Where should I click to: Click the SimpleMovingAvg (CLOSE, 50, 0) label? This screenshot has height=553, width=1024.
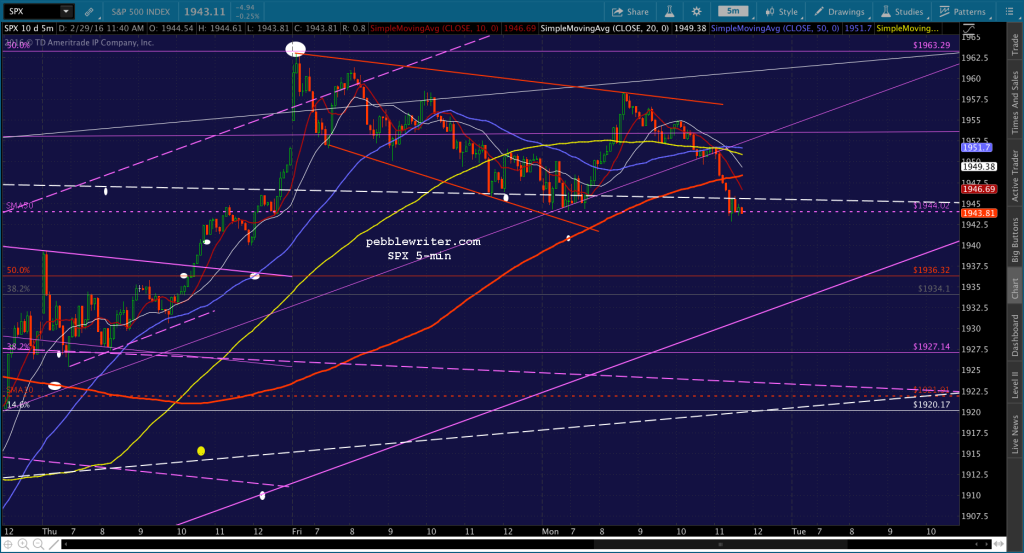(775, 29)
